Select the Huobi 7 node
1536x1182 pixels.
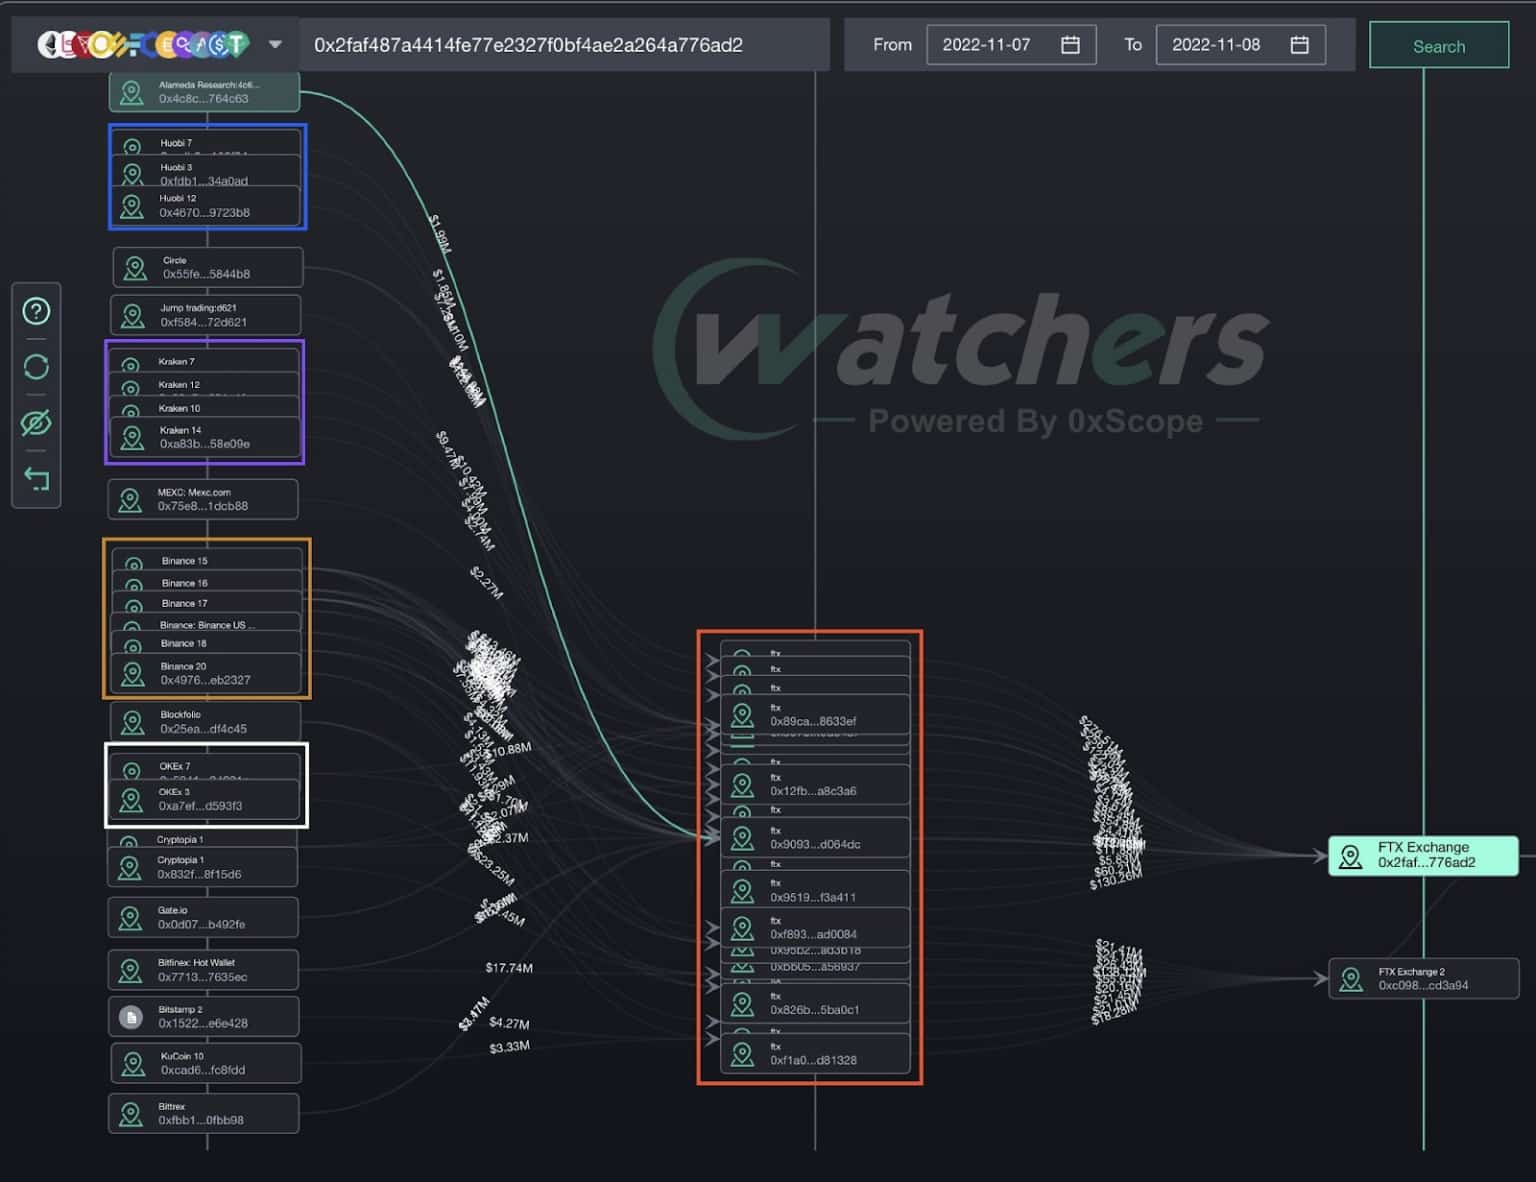[205, 142]
